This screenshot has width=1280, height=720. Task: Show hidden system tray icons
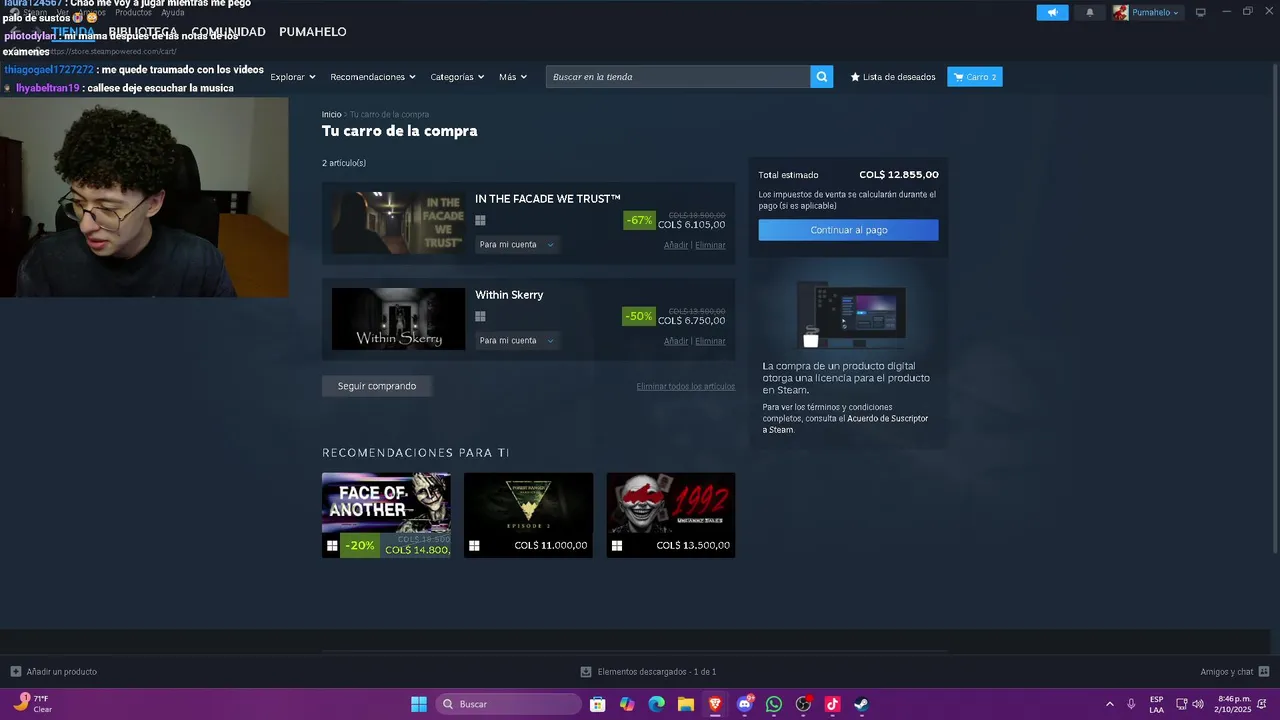(1109, 704)
